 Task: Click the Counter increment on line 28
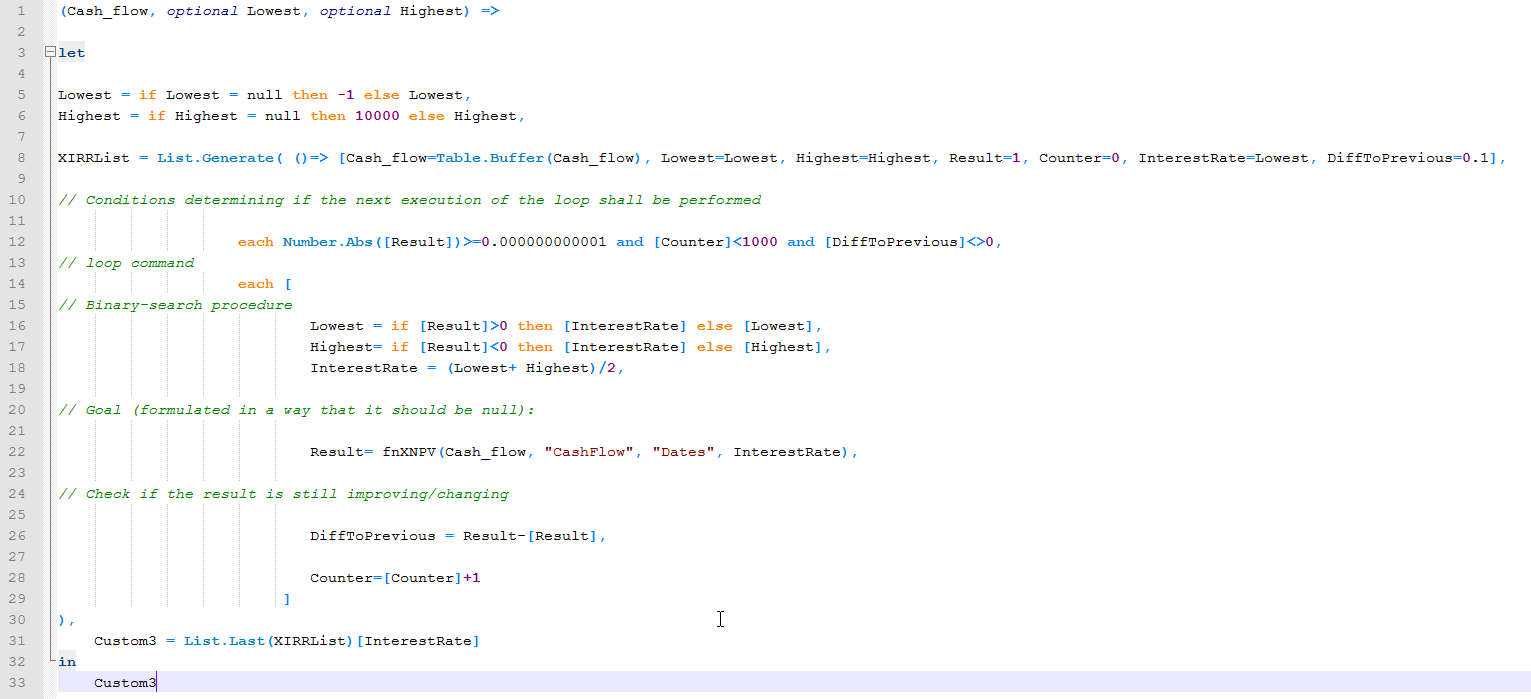click(395, 578)
